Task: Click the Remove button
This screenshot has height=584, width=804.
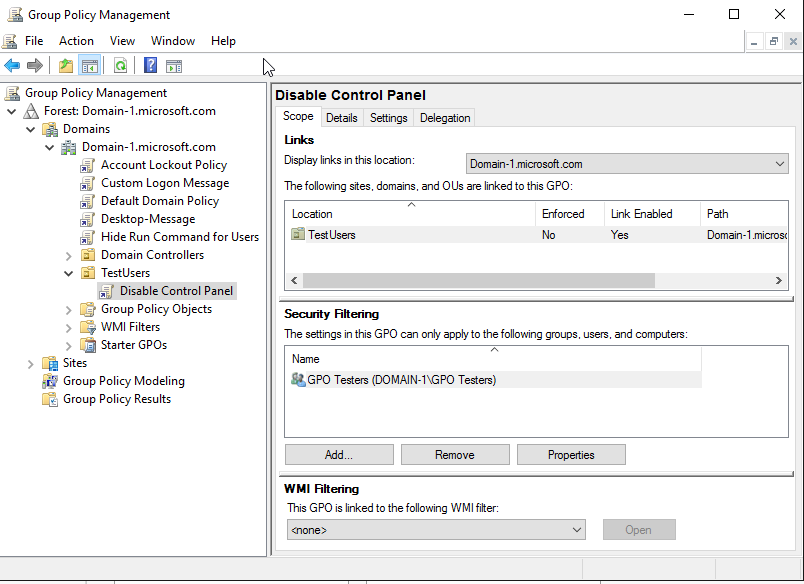Action: coord(455,455)
